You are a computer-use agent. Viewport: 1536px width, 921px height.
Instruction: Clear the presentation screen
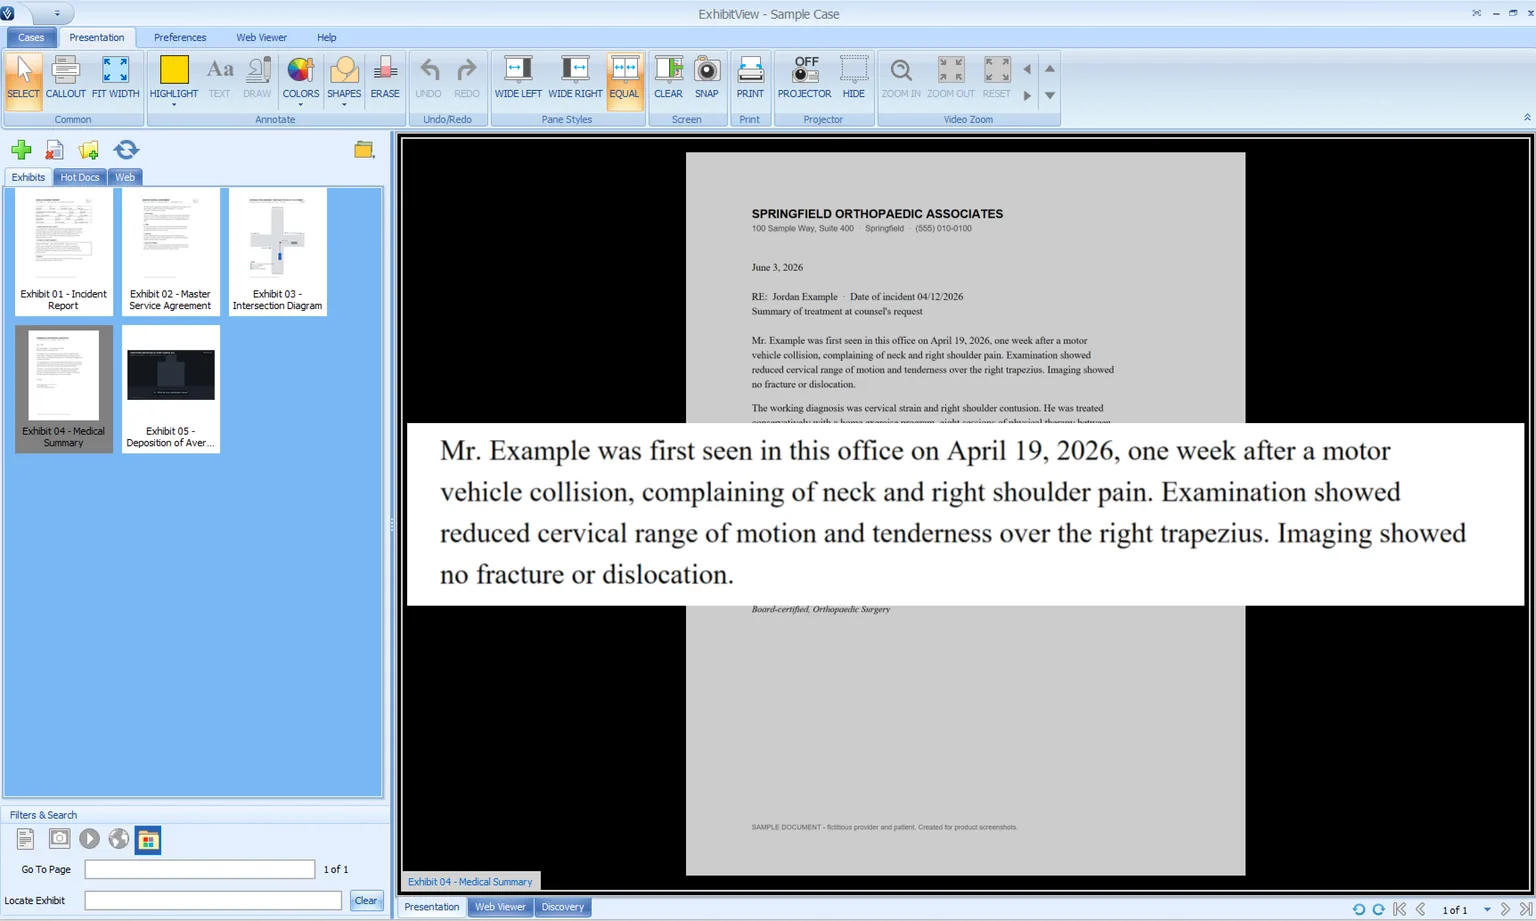668,79
